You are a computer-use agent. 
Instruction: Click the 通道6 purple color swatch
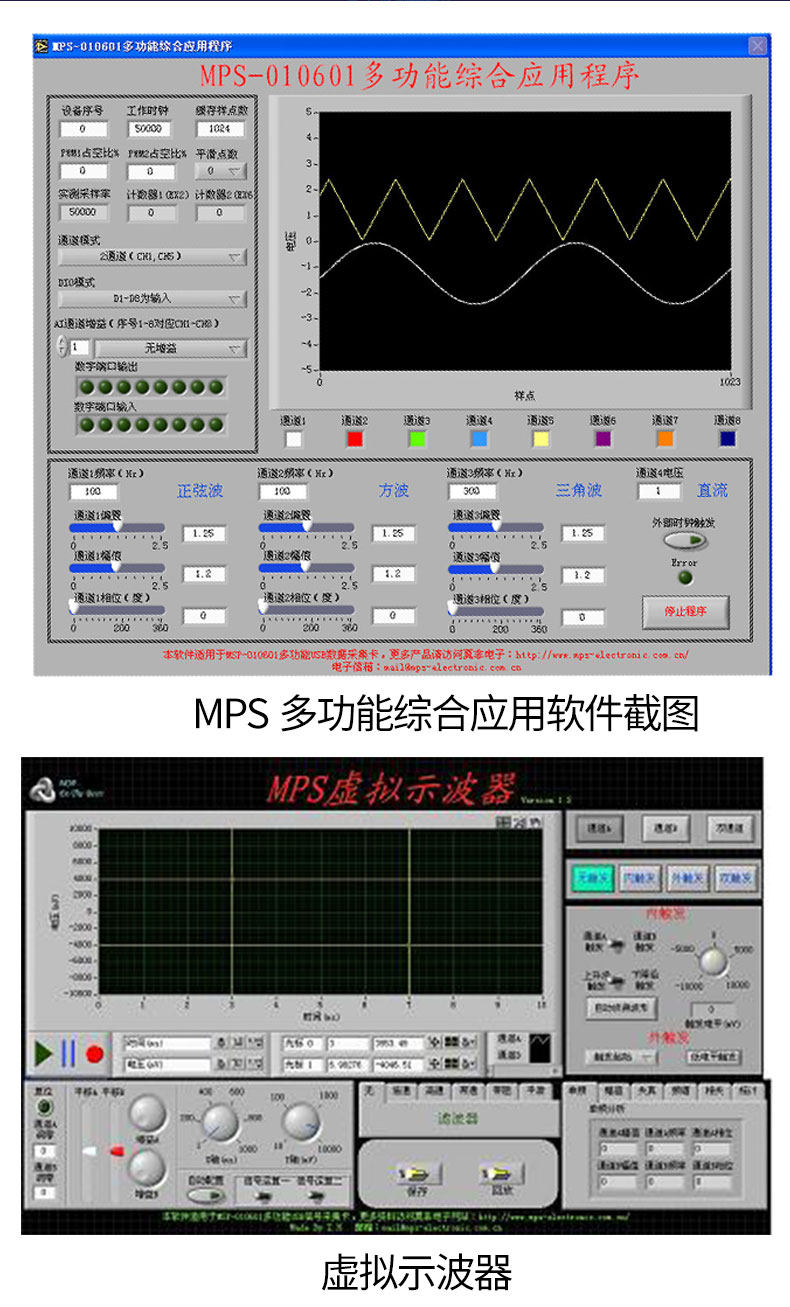[x=603, y=438]
